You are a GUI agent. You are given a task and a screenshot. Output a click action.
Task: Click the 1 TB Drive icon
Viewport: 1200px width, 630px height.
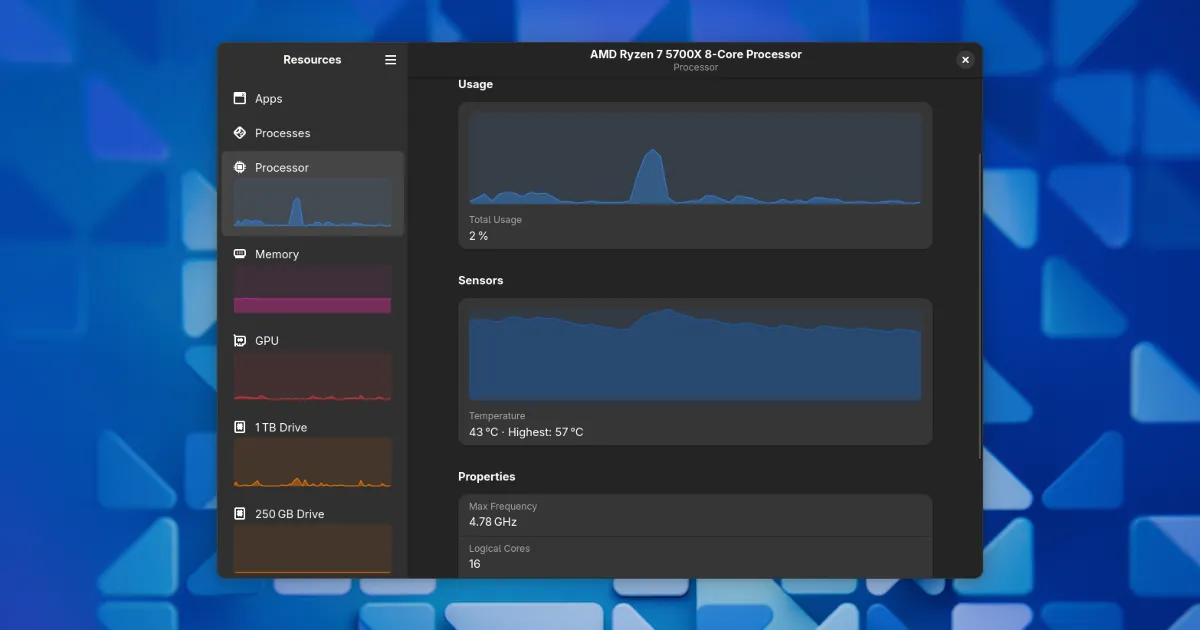[x=239, y=427]
